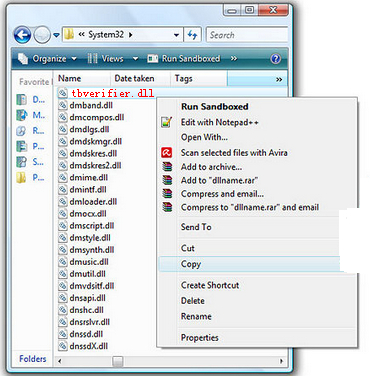Screen dimensions: 370x376
Task: Select the dmdskres.dll file
Action: (x=88, y=153)
